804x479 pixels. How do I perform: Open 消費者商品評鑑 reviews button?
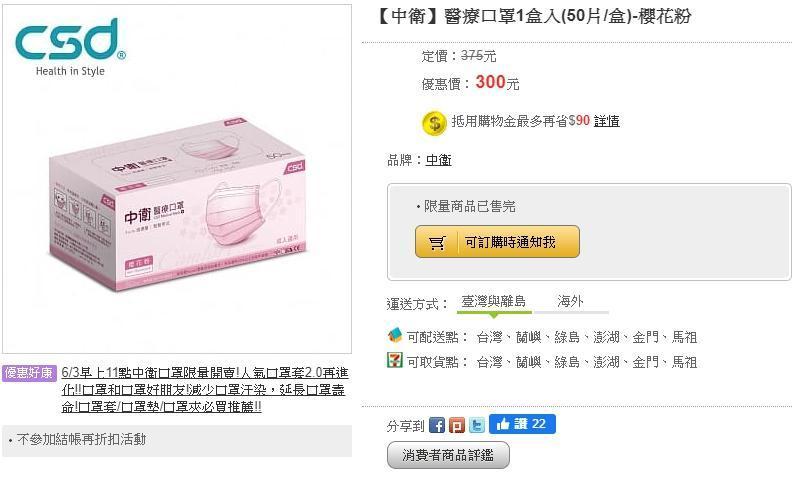[x=448, y=455]
